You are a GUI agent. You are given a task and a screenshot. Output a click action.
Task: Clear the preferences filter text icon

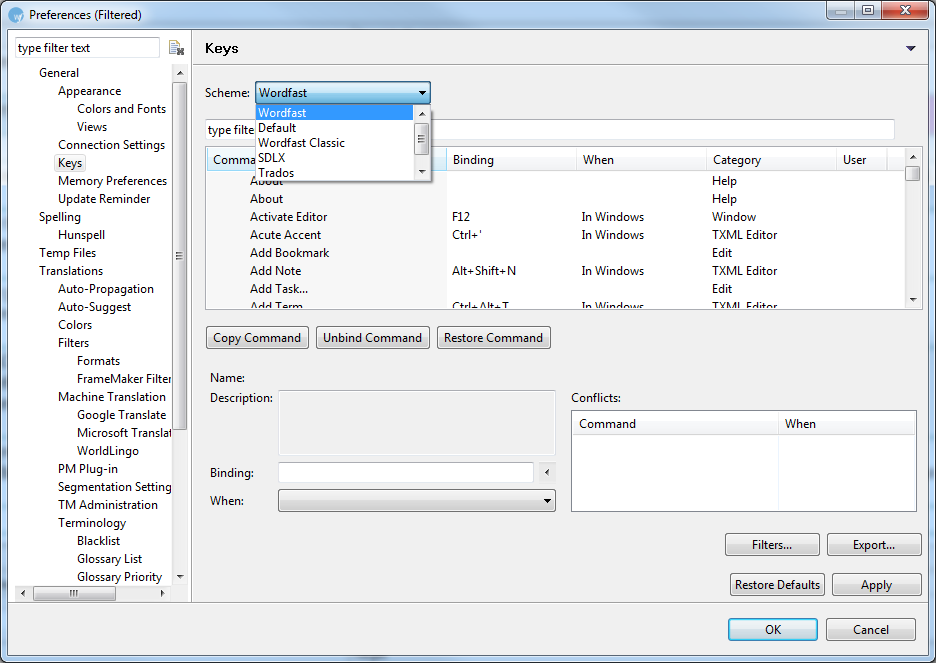point(176,48)
